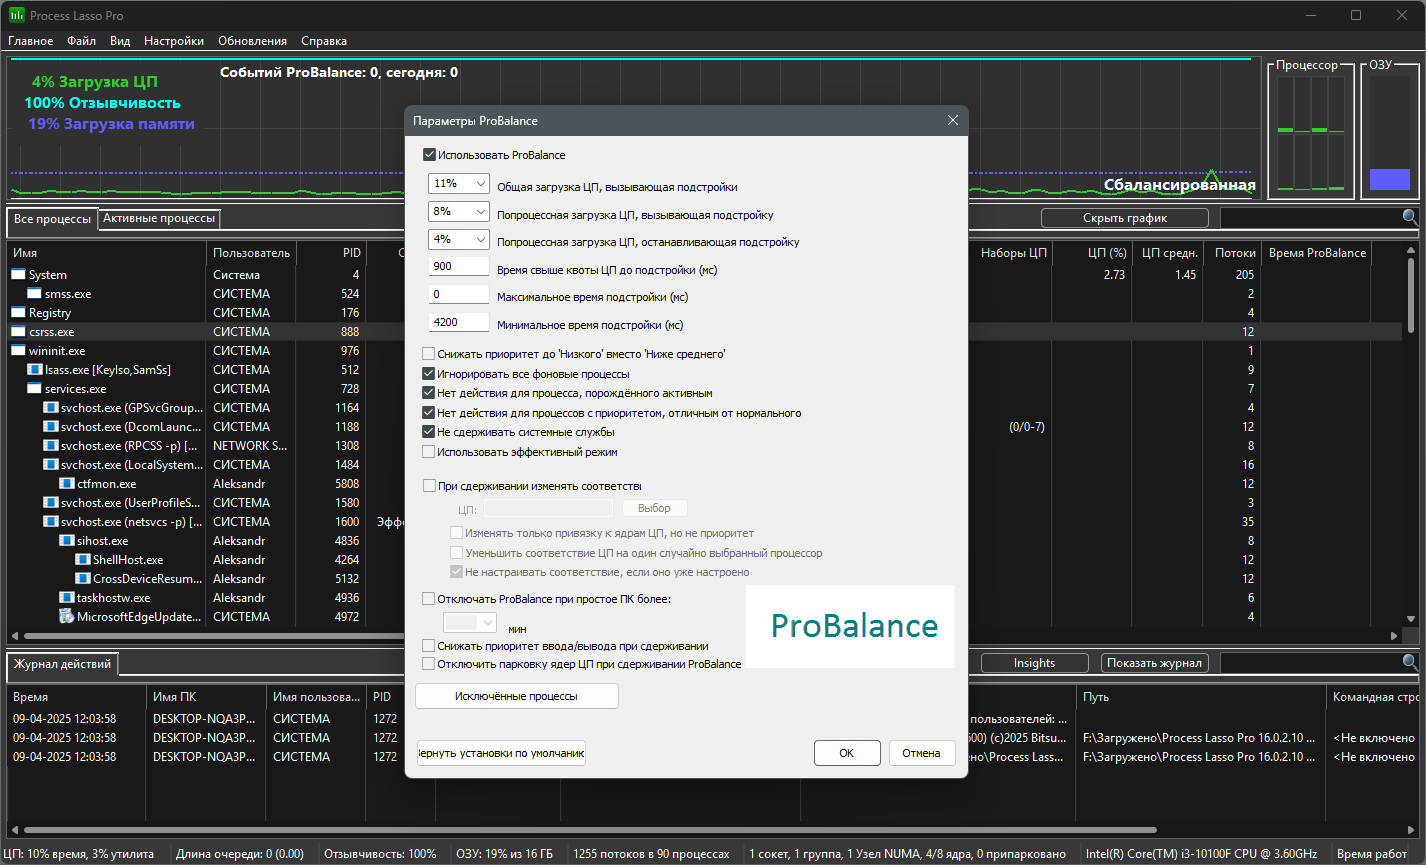
Task: Click the svchost.exe (DcomLaunch) icon
Action: (51, 427)
